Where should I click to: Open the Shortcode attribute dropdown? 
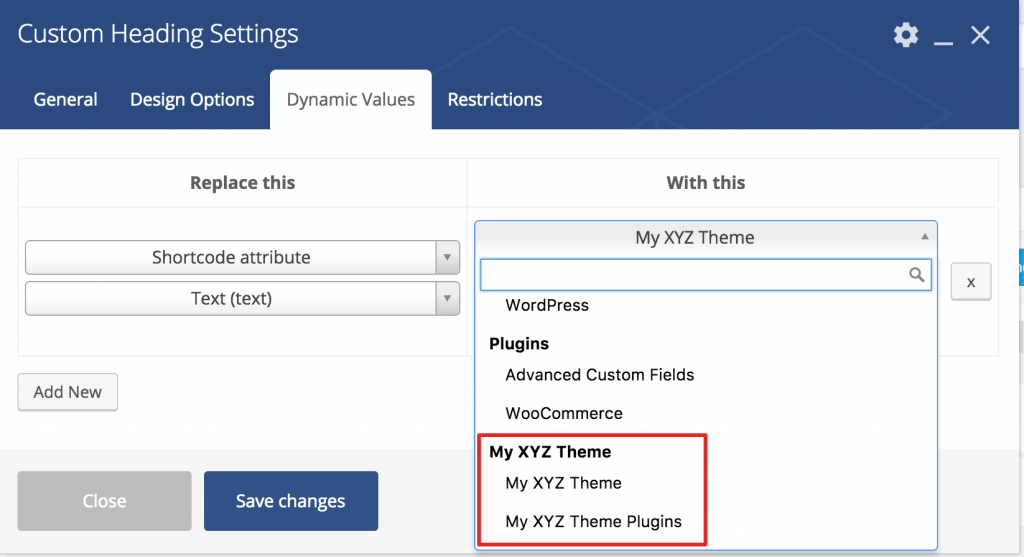[x=242, y=257]
